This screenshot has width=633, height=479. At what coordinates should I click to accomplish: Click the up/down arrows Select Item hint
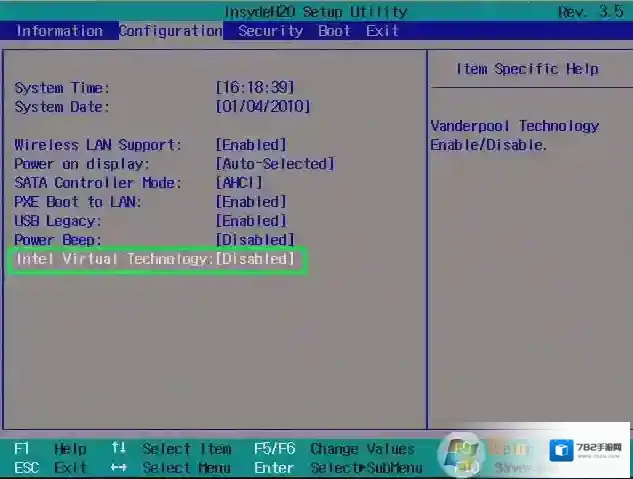pyautogui.click(x=171, y=449)
